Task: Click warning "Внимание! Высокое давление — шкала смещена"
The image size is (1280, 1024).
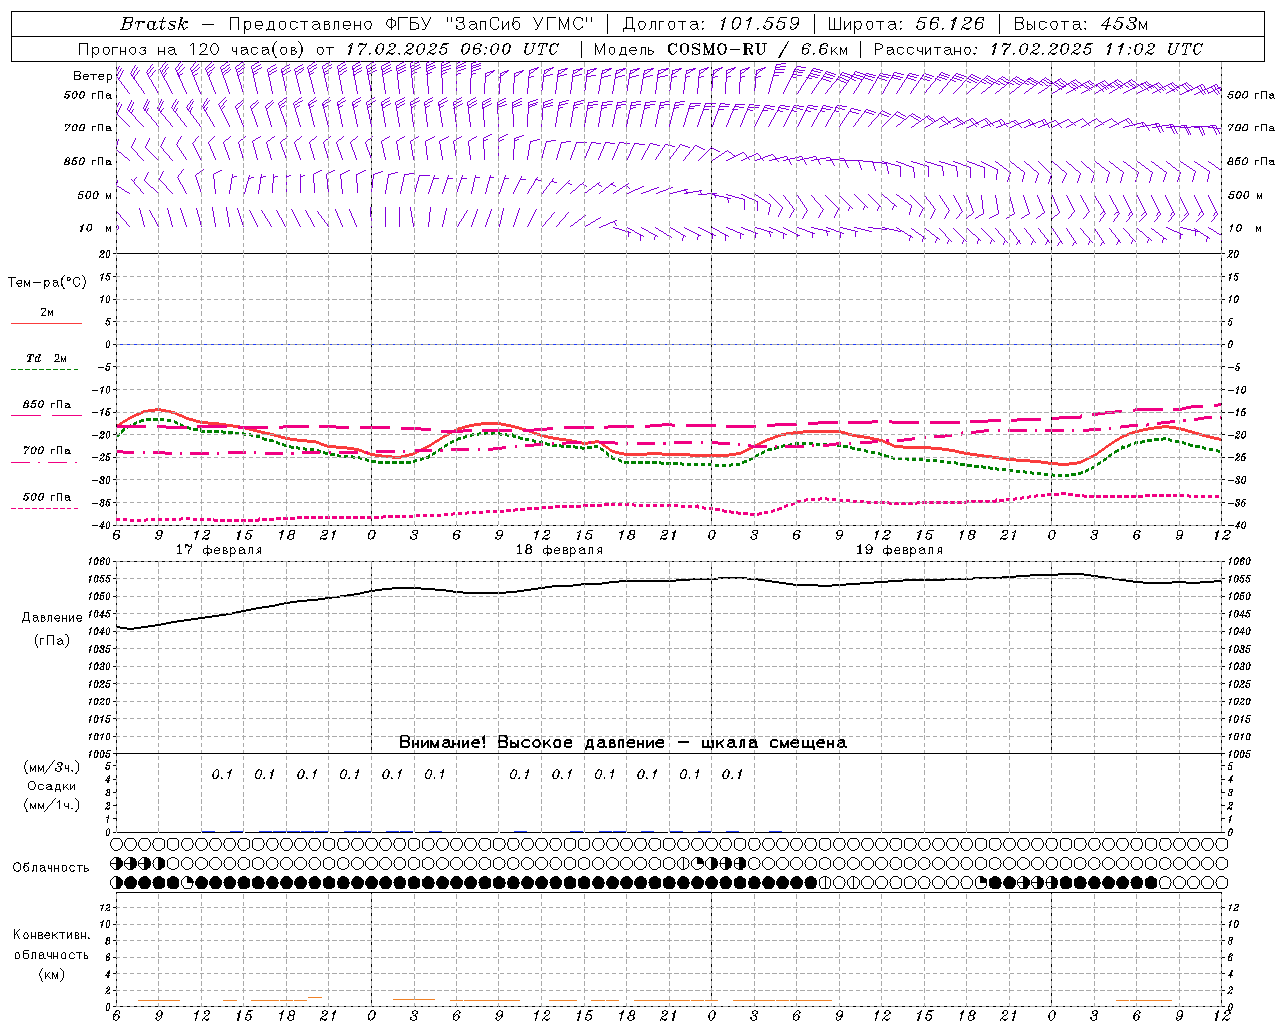Action: [623, 742]
